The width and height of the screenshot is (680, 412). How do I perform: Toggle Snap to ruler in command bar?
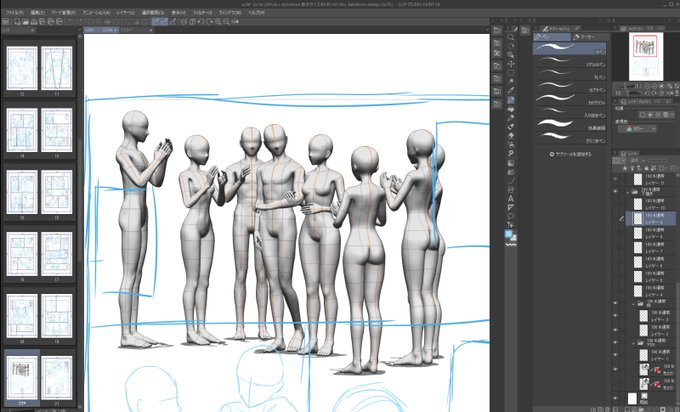(x=156, y=21)
